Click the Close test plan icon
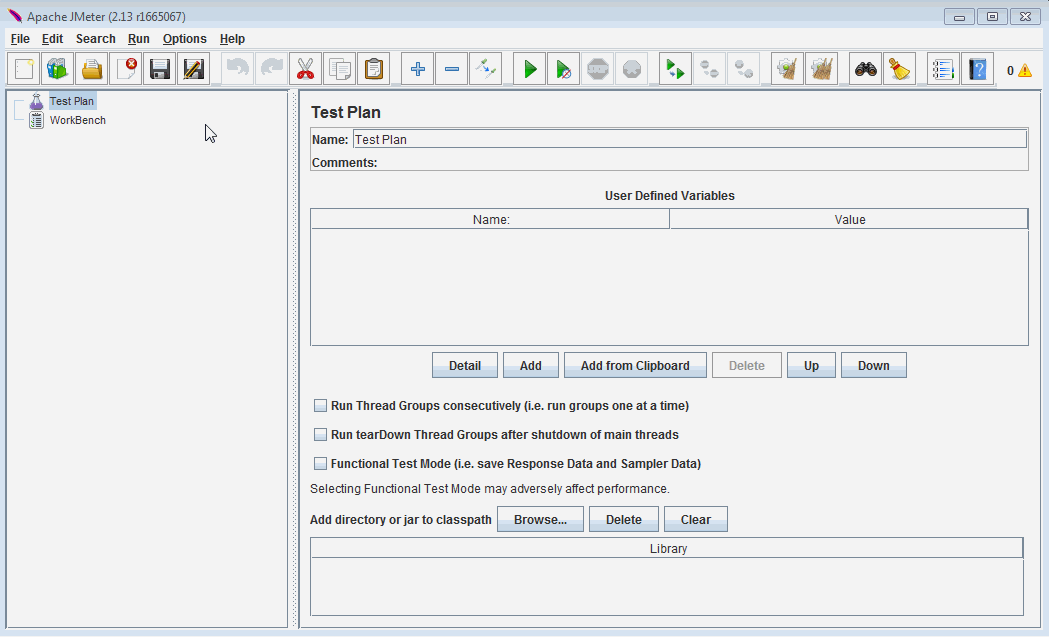 tap(126, 69)
